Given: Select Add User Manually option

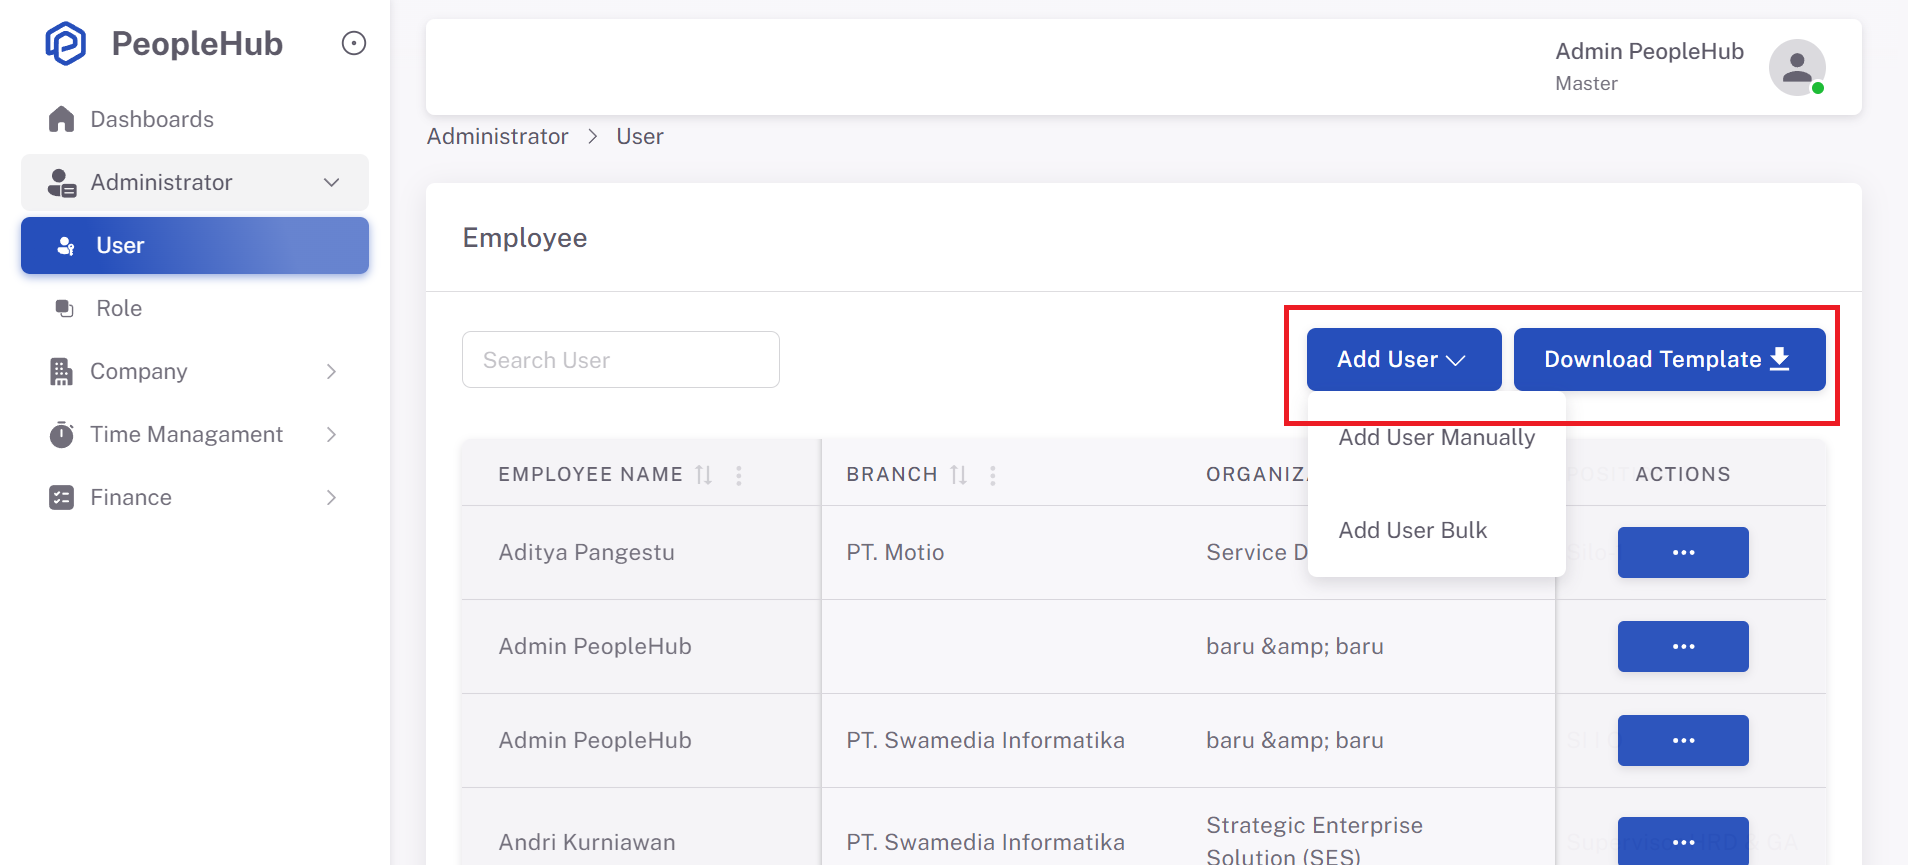Looking at the screenshot, I should tap(1437, 437).
